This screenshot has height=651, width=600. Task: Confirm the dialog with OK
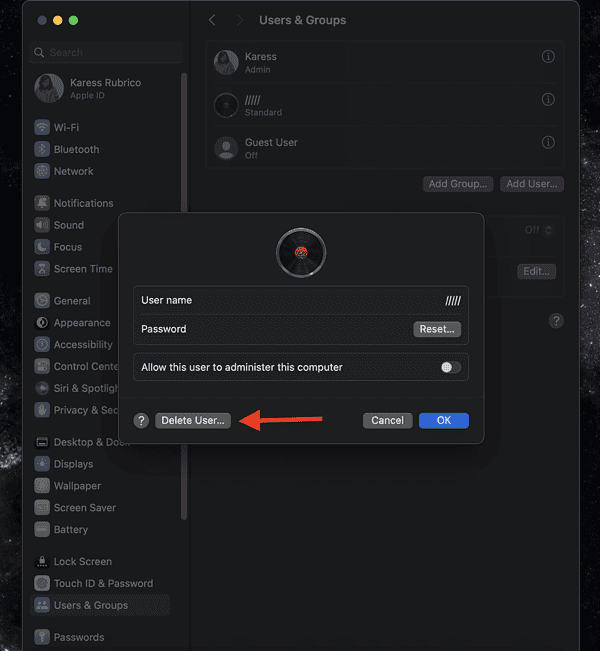click(444, 421)
